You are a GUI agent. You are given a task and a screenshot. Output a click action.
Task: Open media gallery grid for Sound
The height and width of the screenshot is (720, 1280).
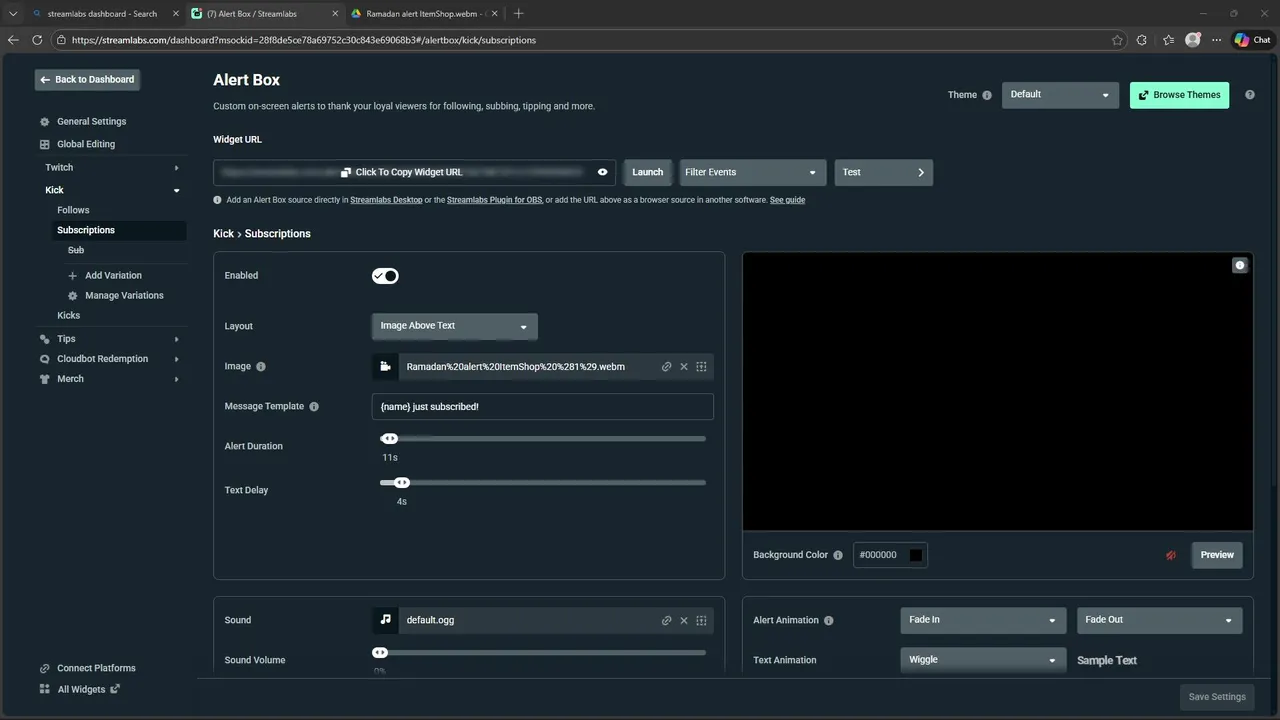click(x=702, y=620)
